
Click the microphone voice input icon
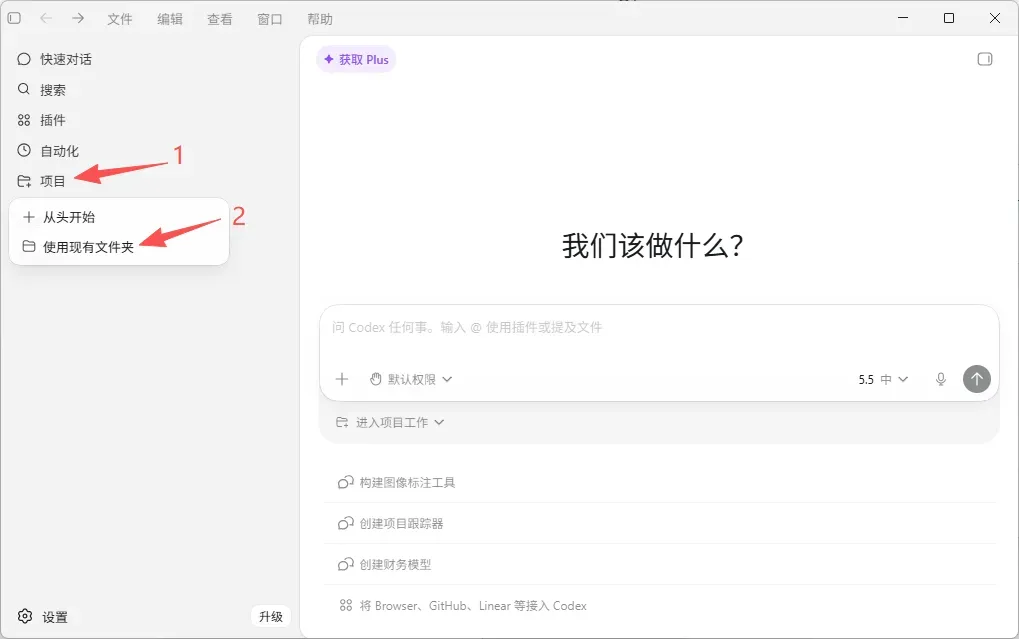pyautogui.click(x=940, y=379)
